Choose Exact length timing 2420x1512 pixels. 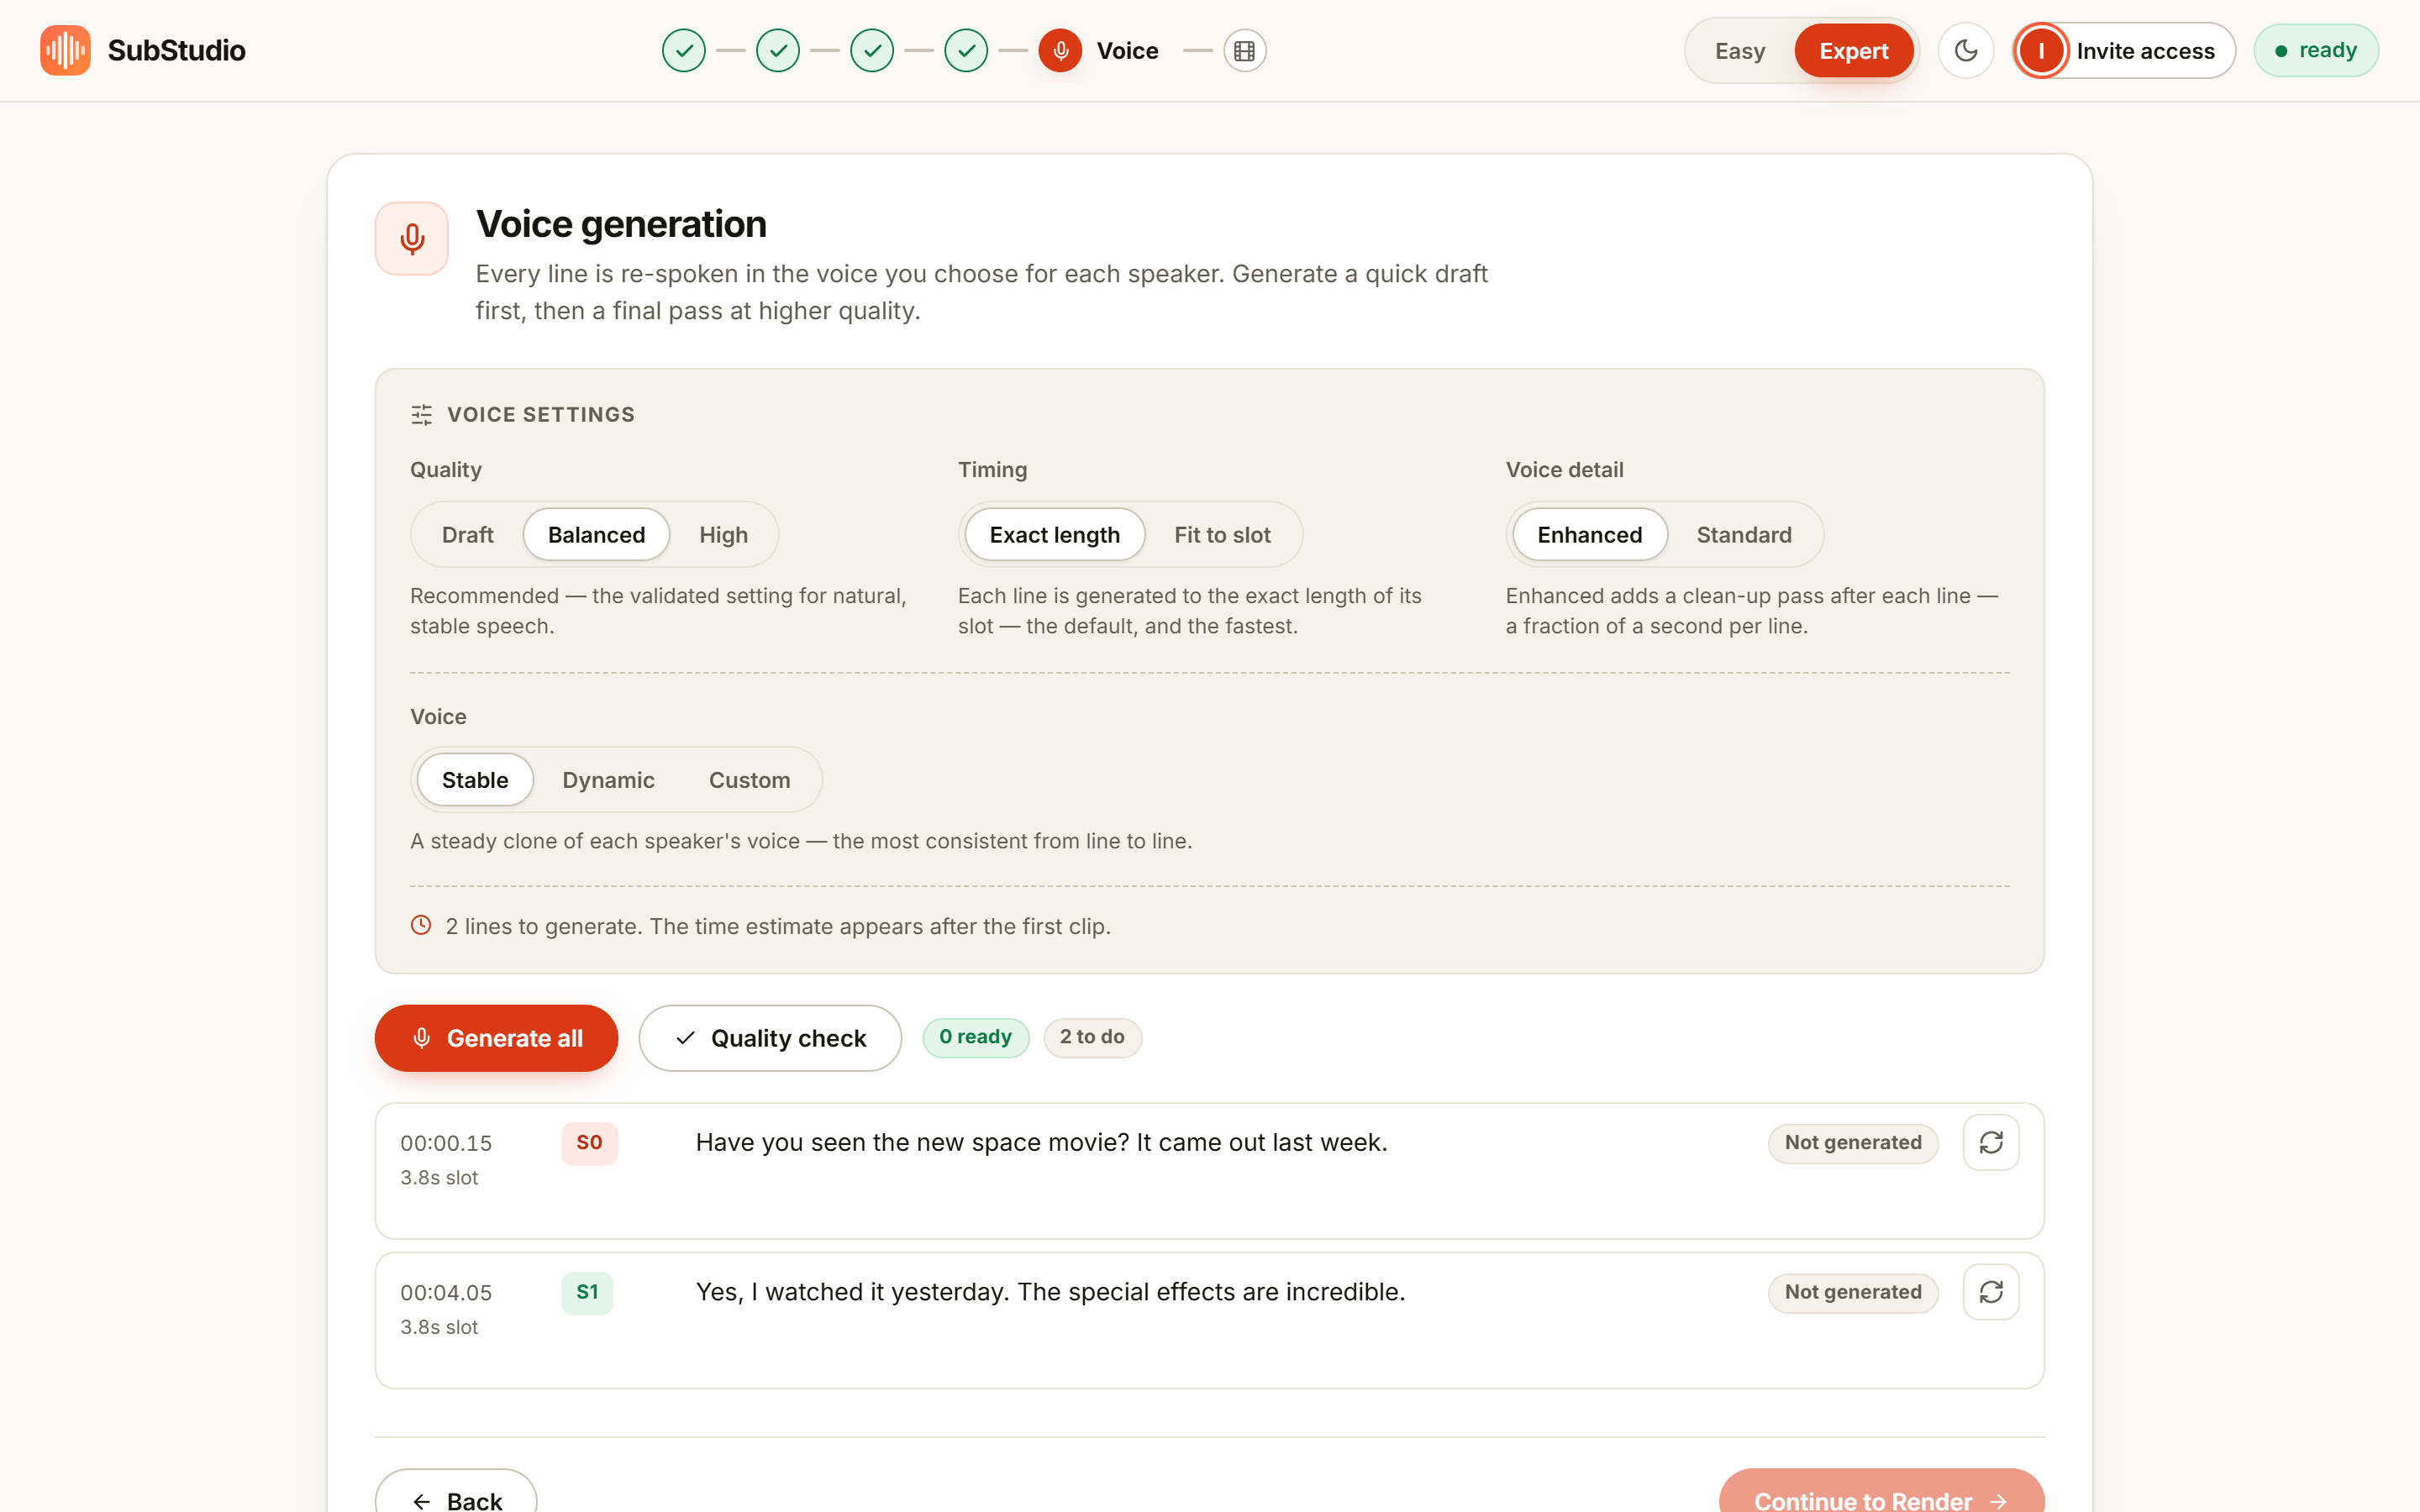pos(1054,534)
